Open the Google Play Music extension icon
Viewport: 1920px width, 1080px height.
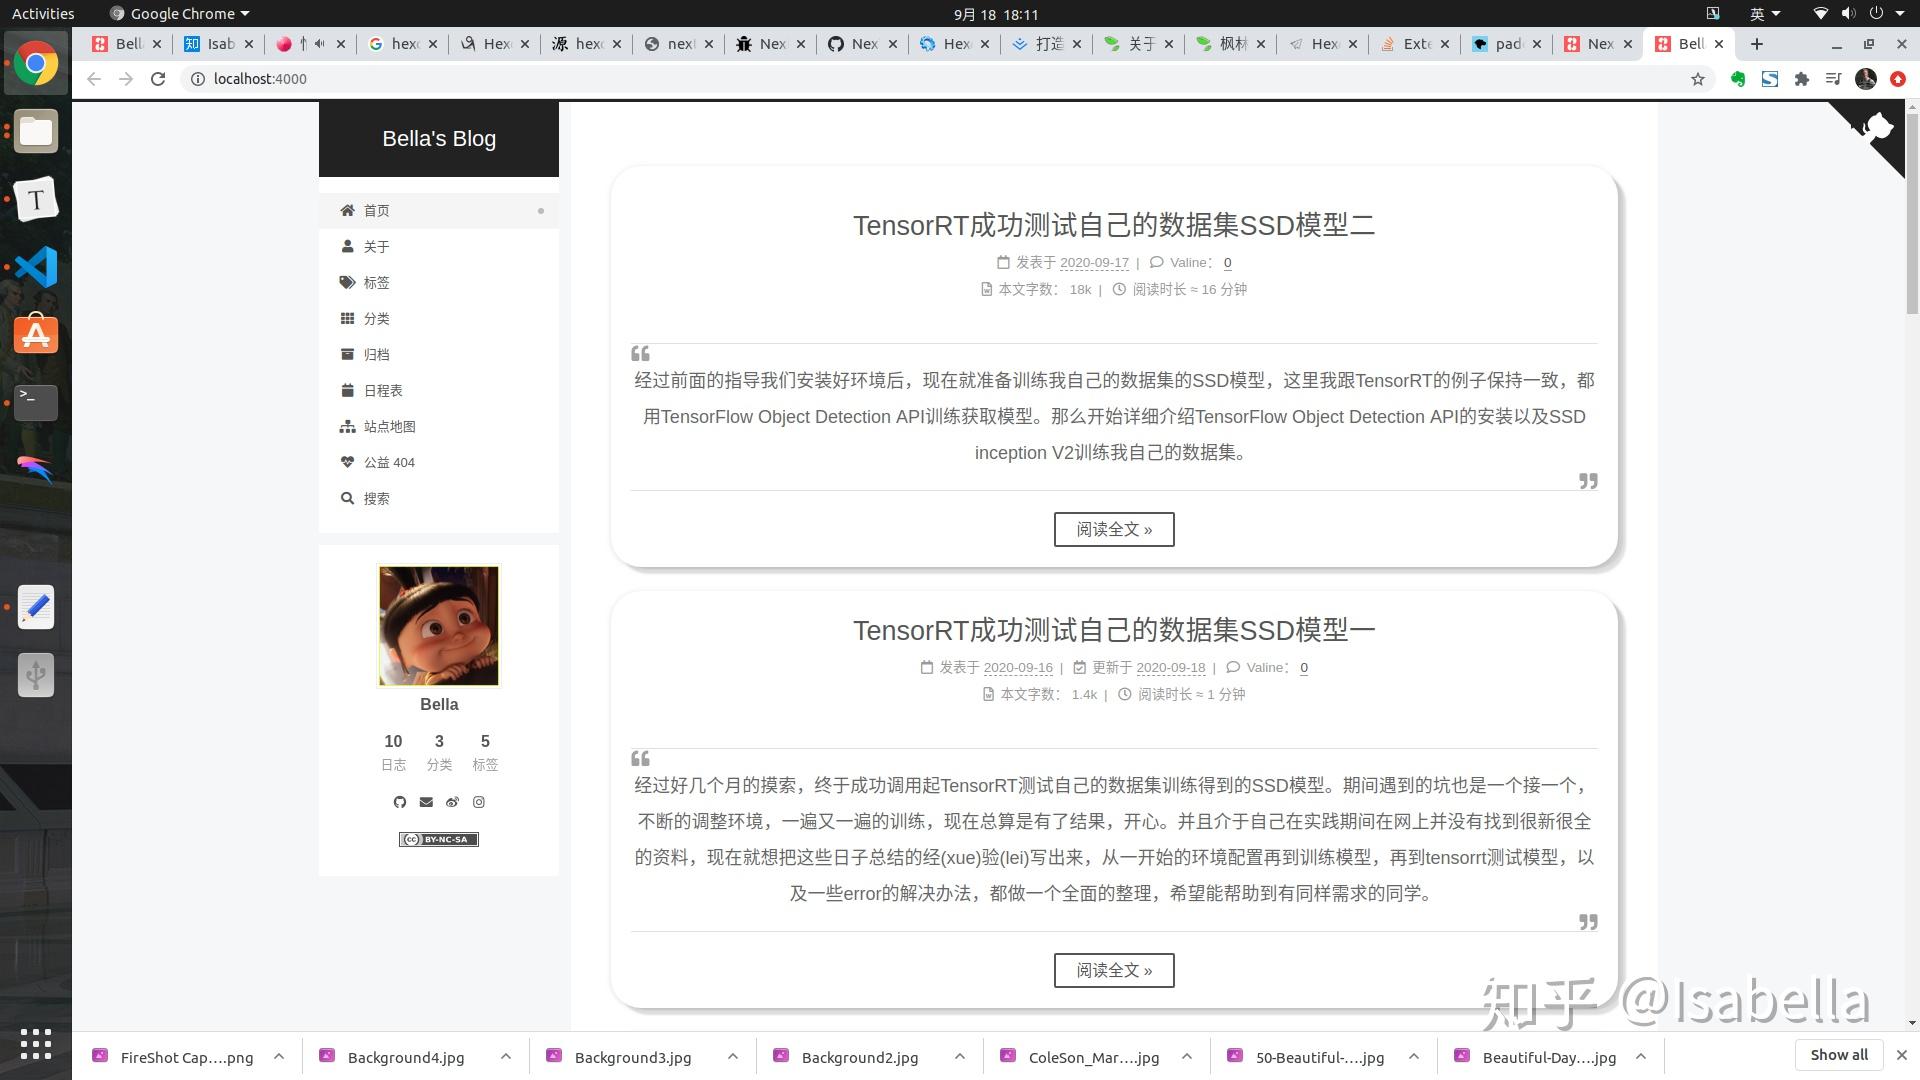[x=1834, y=78]
